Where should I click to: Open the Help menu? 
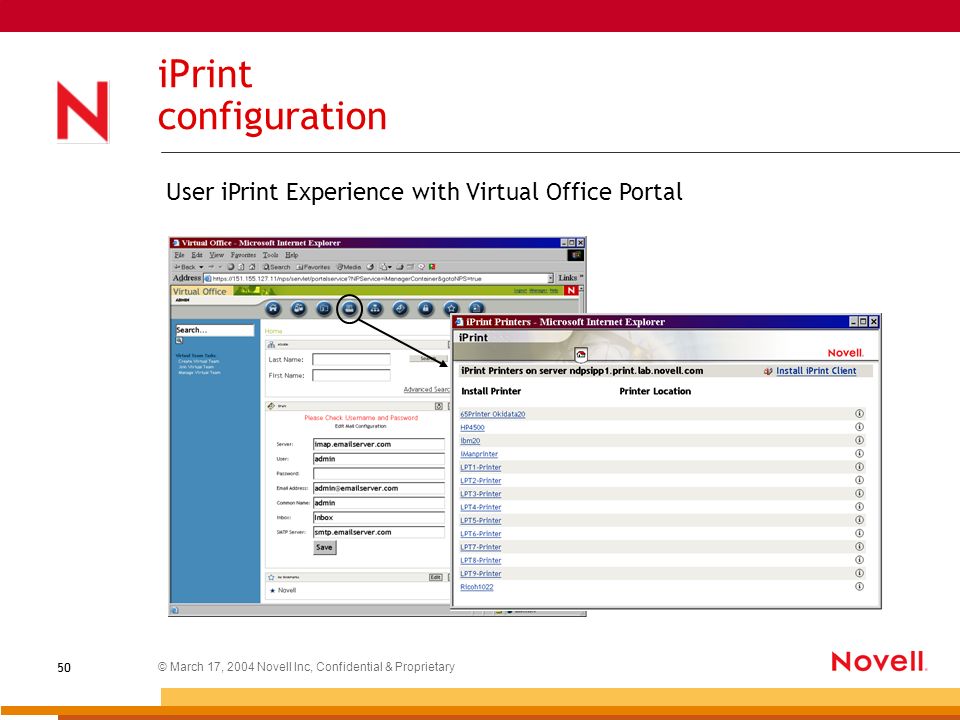pos(291,255)
